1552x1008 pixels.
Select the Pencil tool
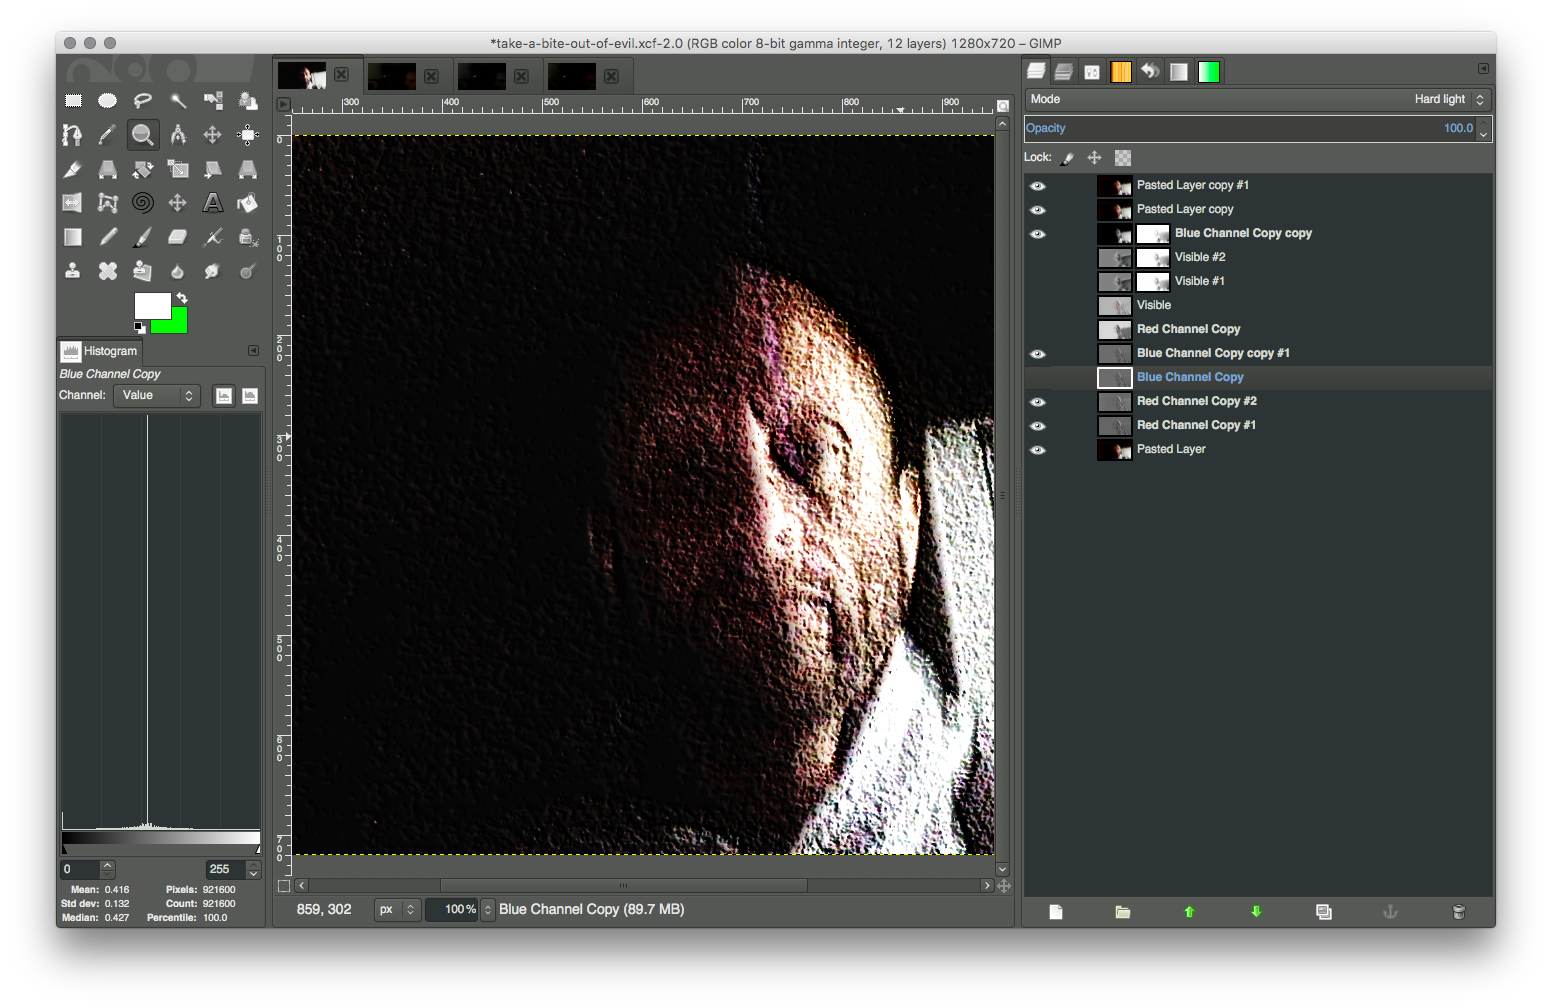[108, 237]
